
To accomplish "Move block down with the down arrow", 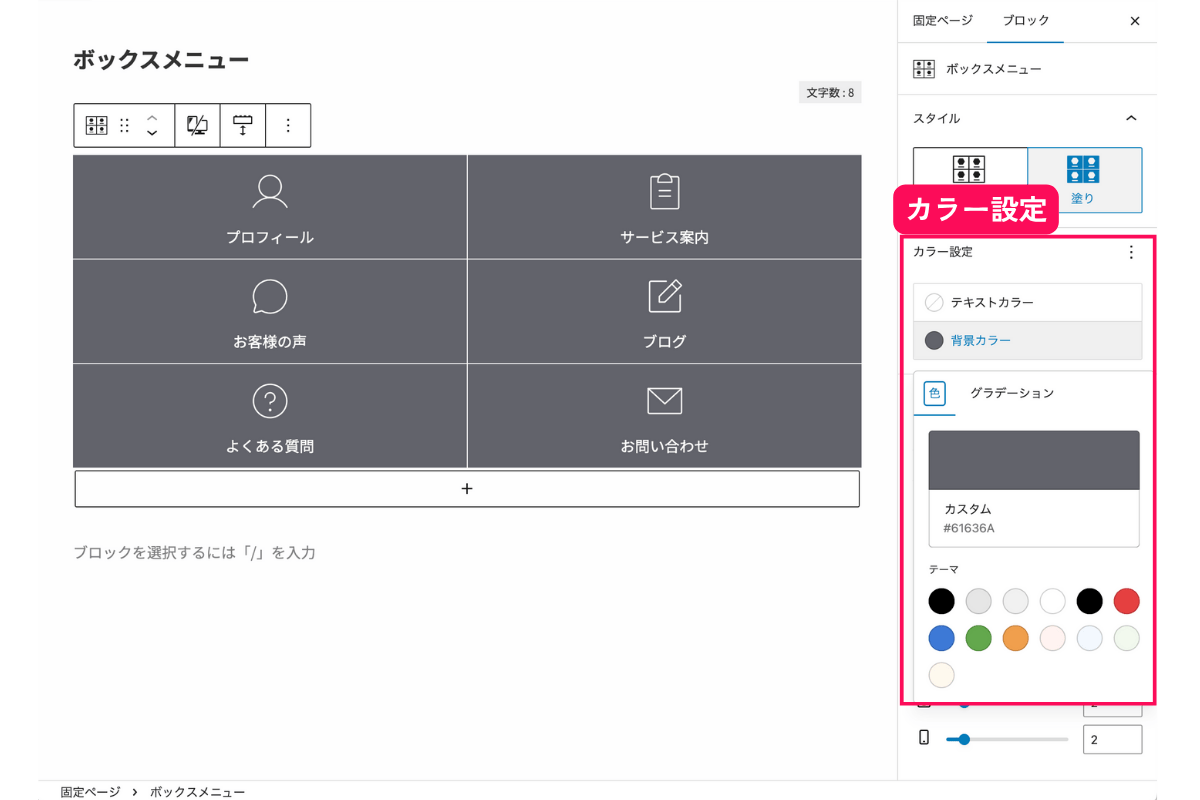I will point(152,133).
